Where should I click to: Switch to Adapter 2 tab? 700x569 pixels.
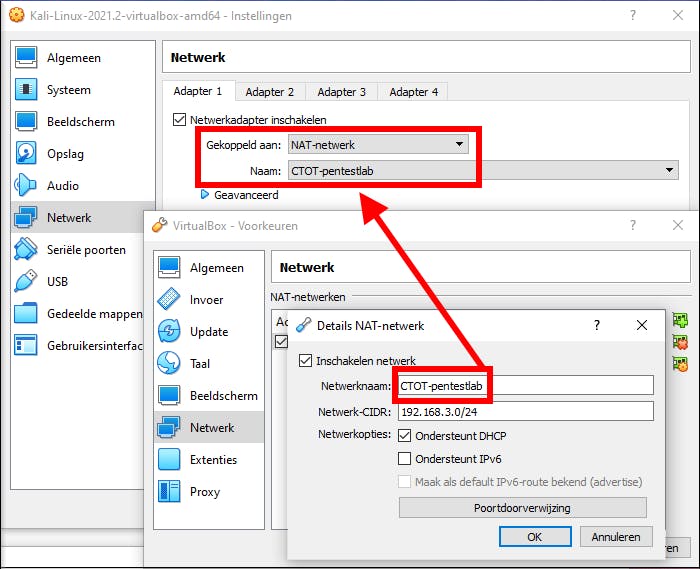point(270,92)
